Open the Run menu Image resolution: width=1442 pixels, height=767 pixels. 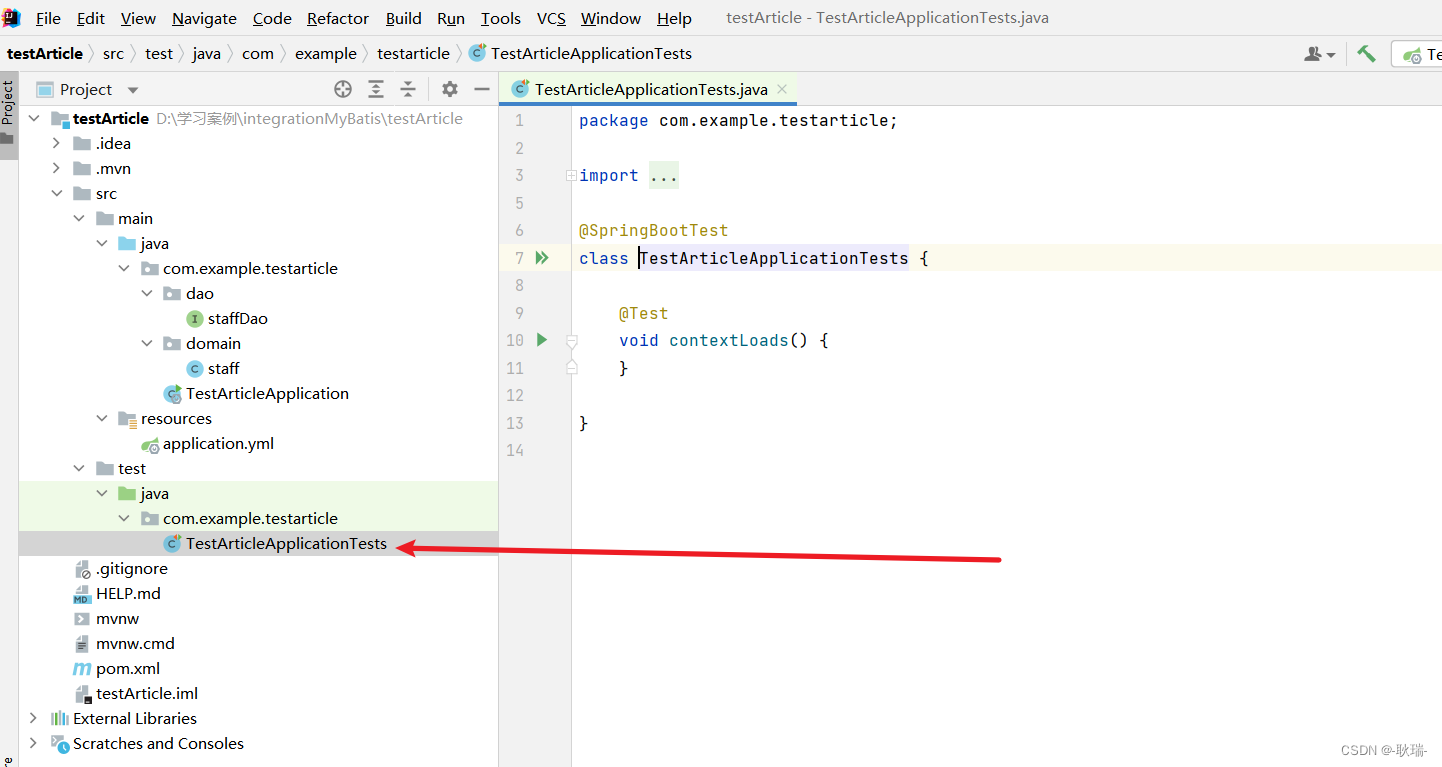tap(451, 18)
